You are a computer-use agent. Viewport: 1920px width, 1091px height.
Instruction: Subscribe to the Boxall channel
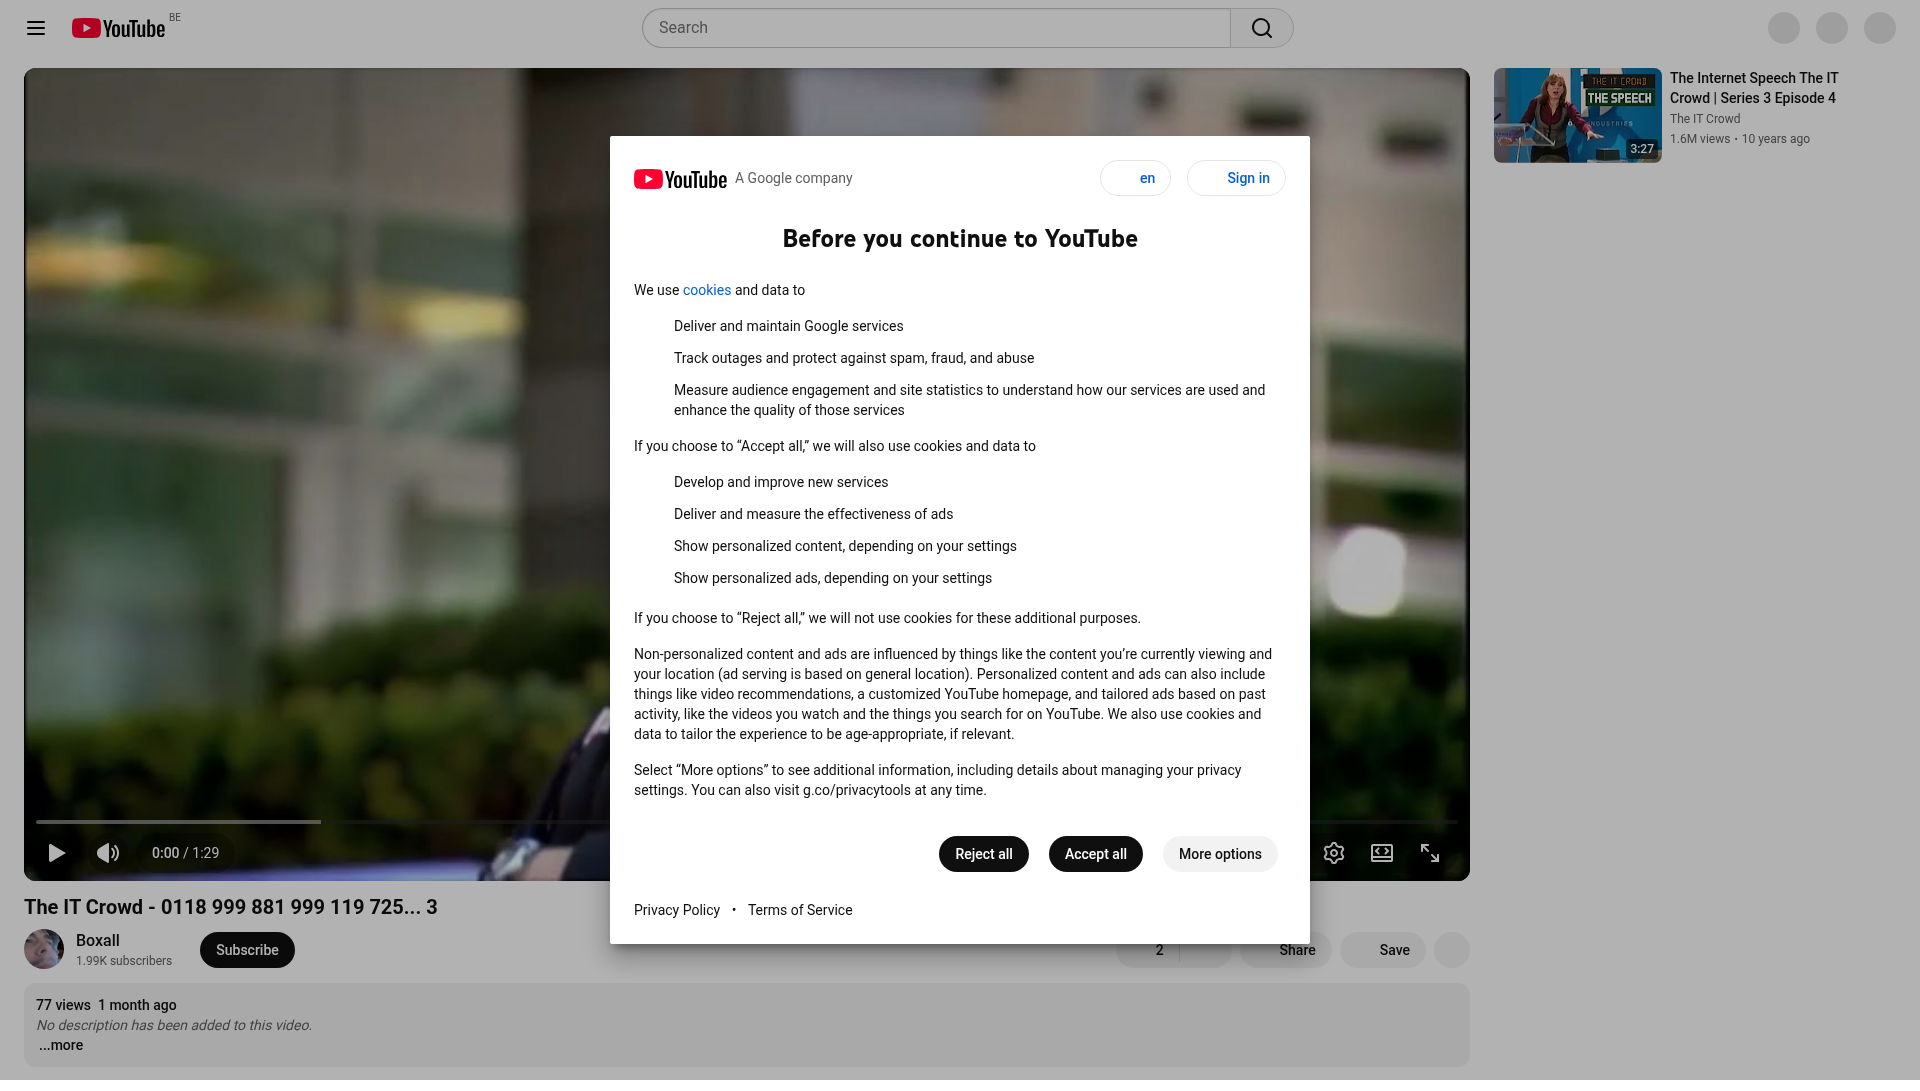[247, 950]
